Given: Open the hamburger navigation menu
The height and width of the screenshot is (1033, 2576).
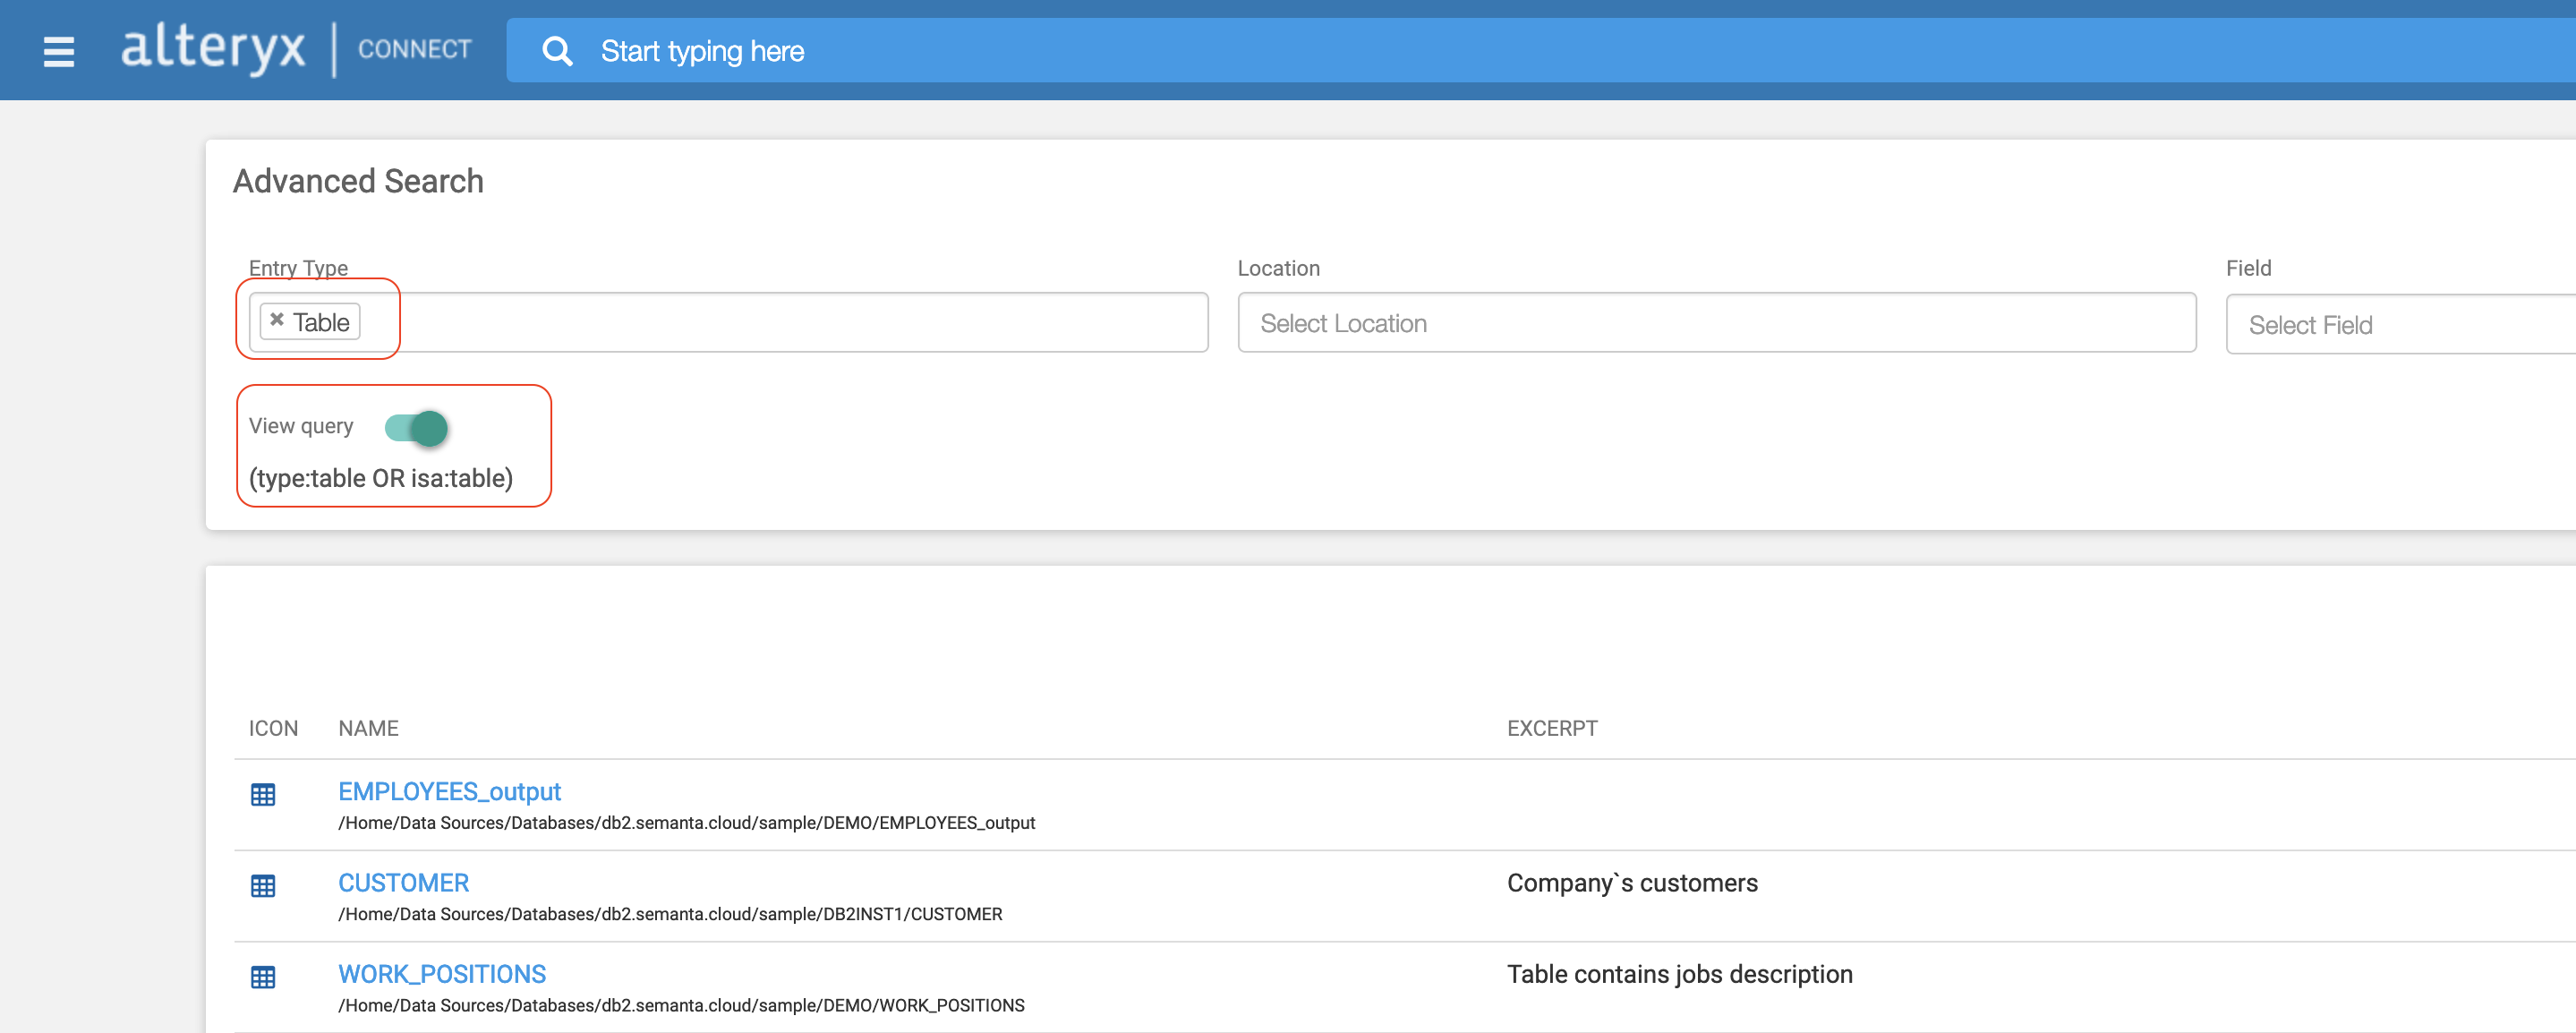Looking at the screenshot, I should pos(58,51).
